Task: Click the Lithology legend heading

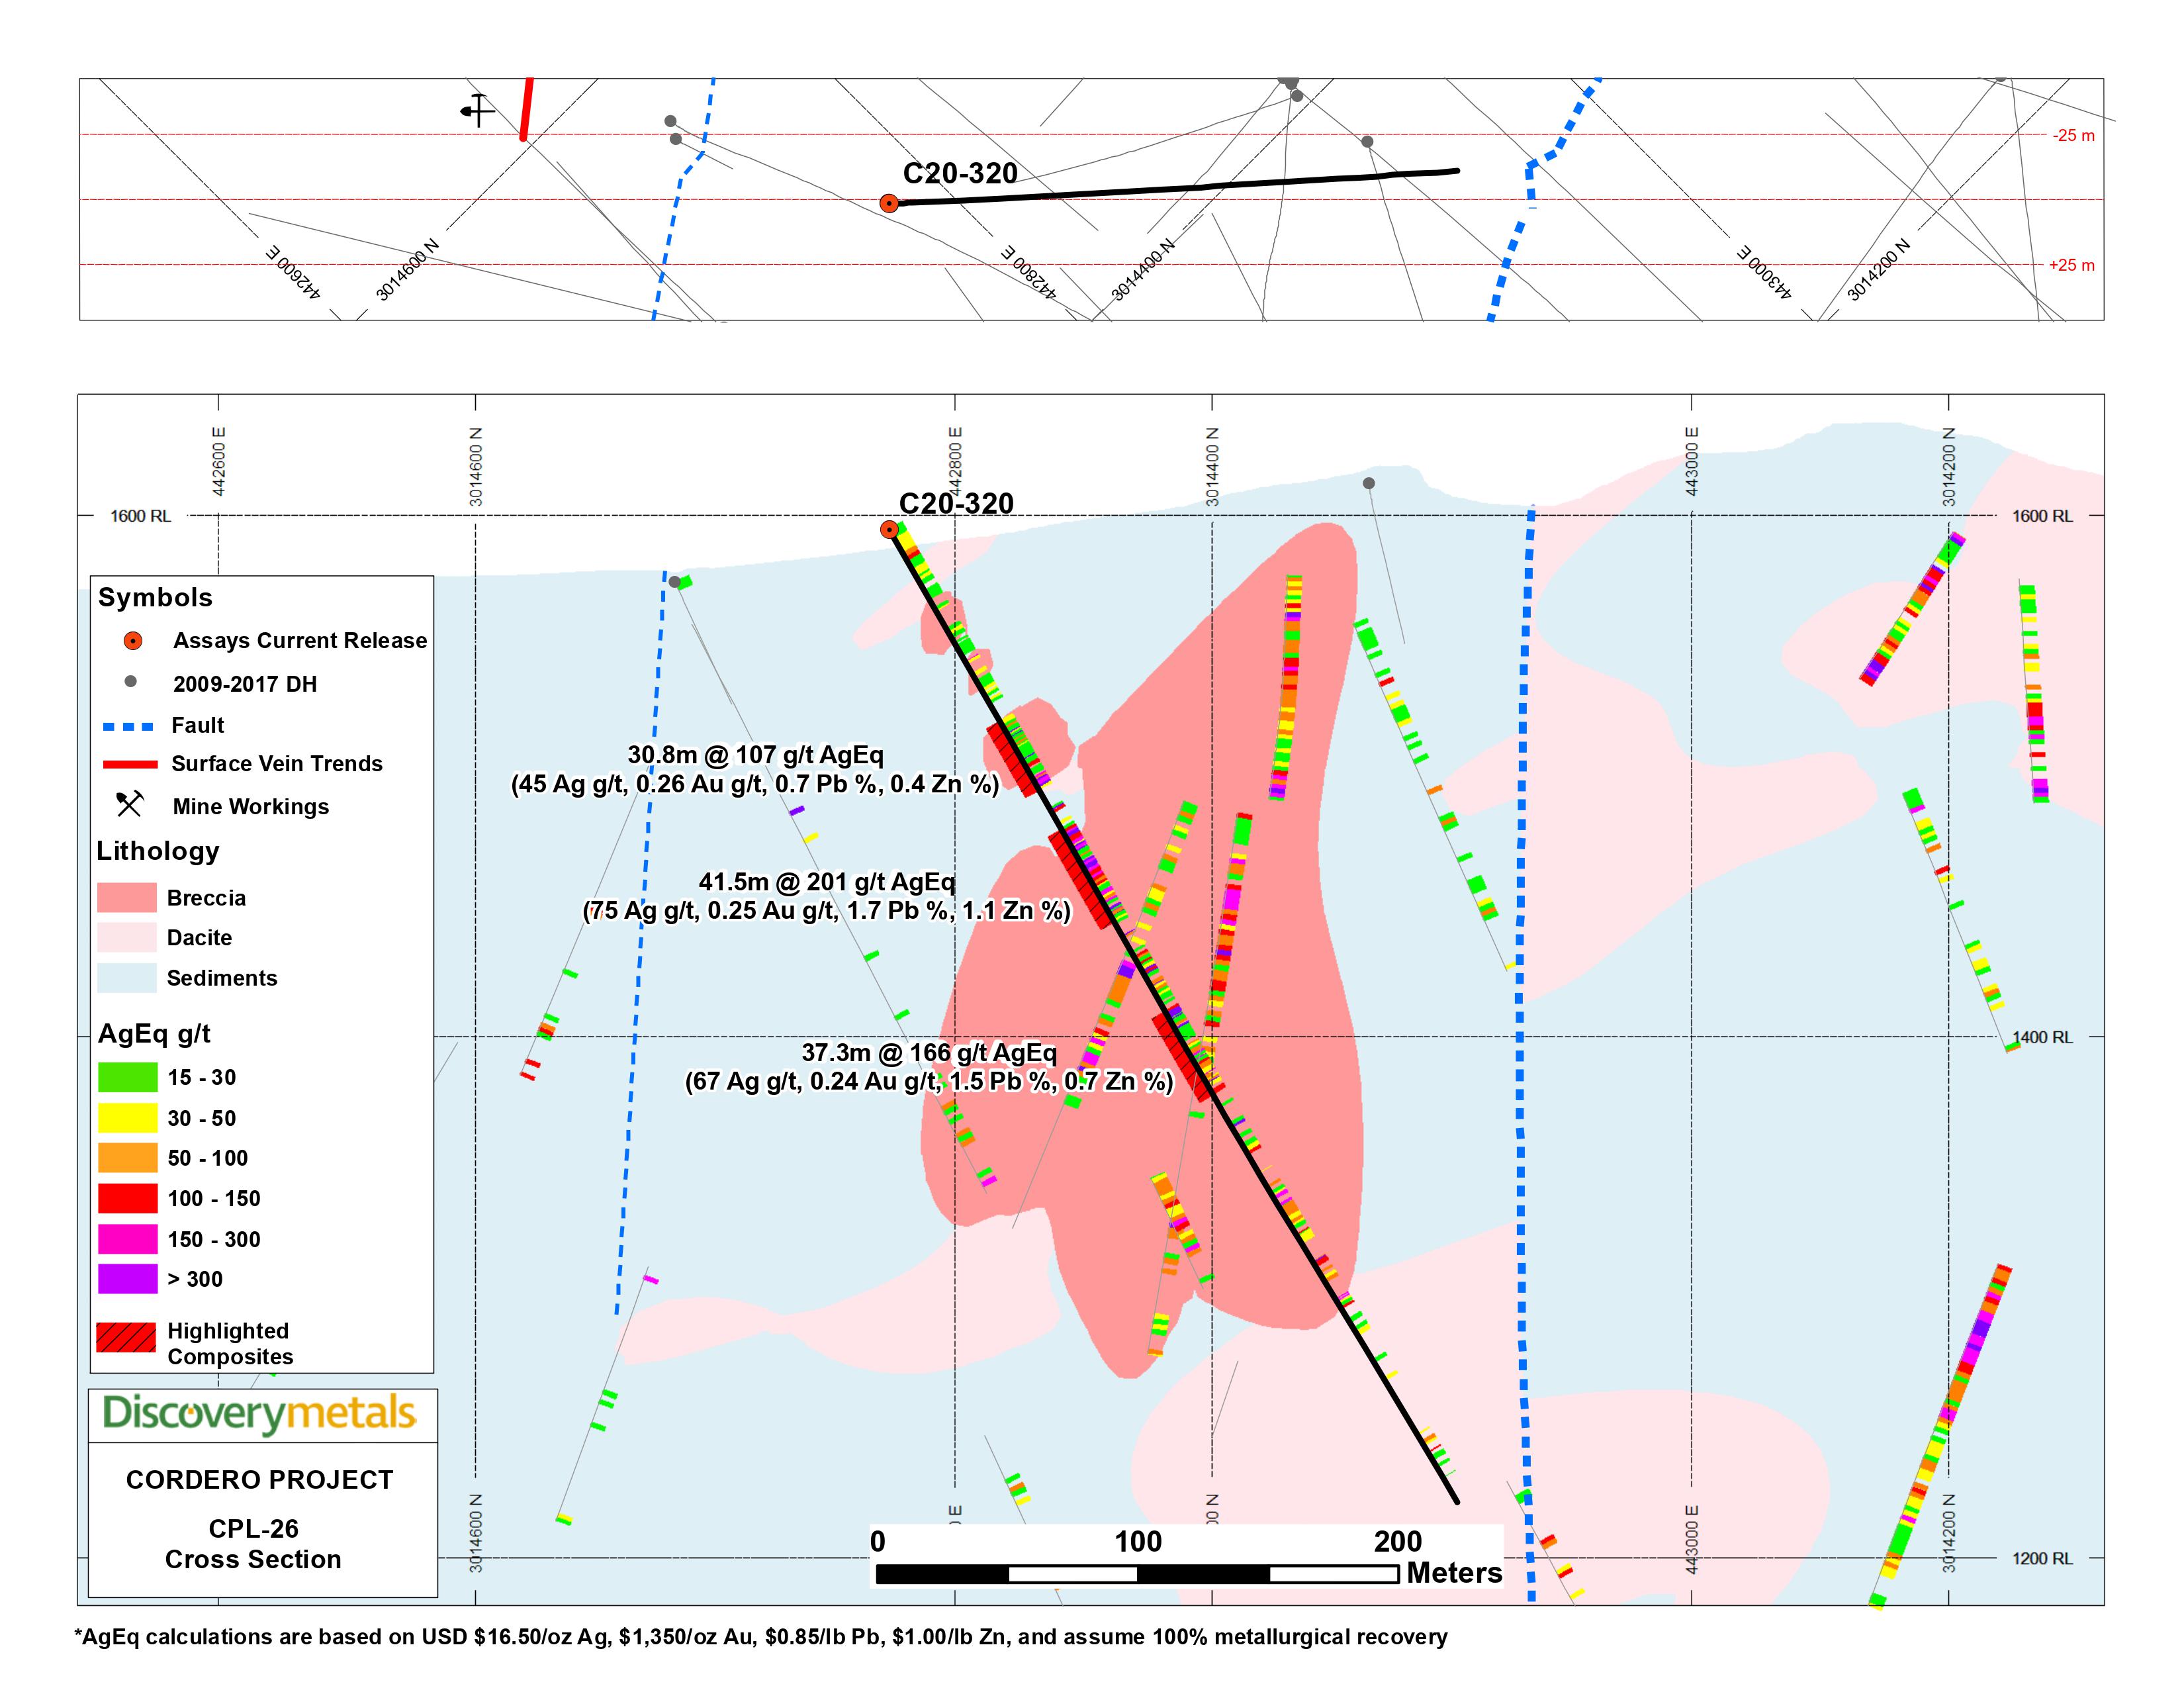Action: (157, 851)
